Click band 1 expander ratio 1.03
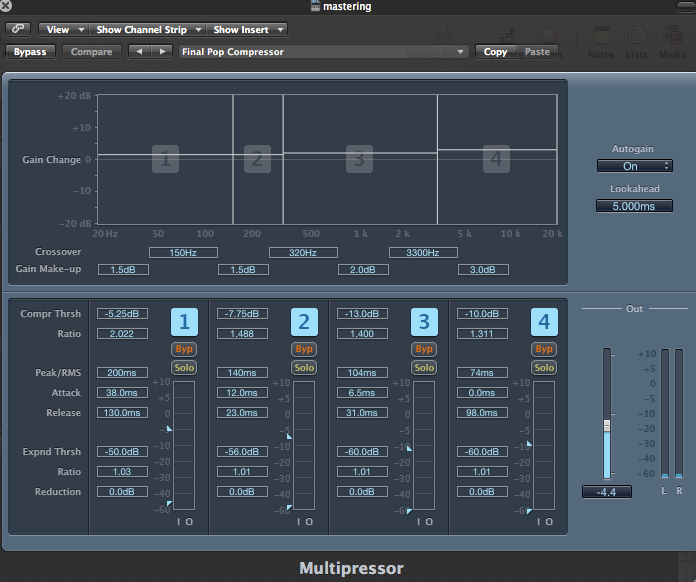This screenshot has height=582, width=696. (122, 471)
